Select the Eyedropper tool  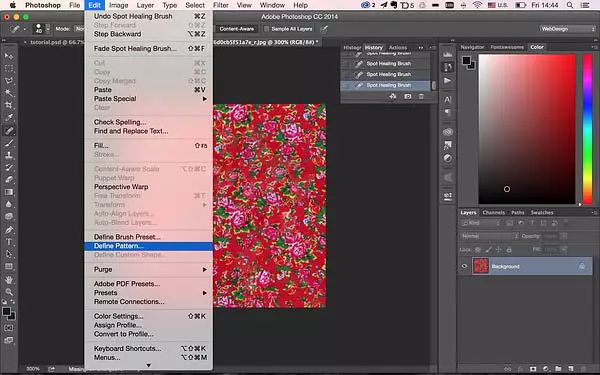(9, 117)
